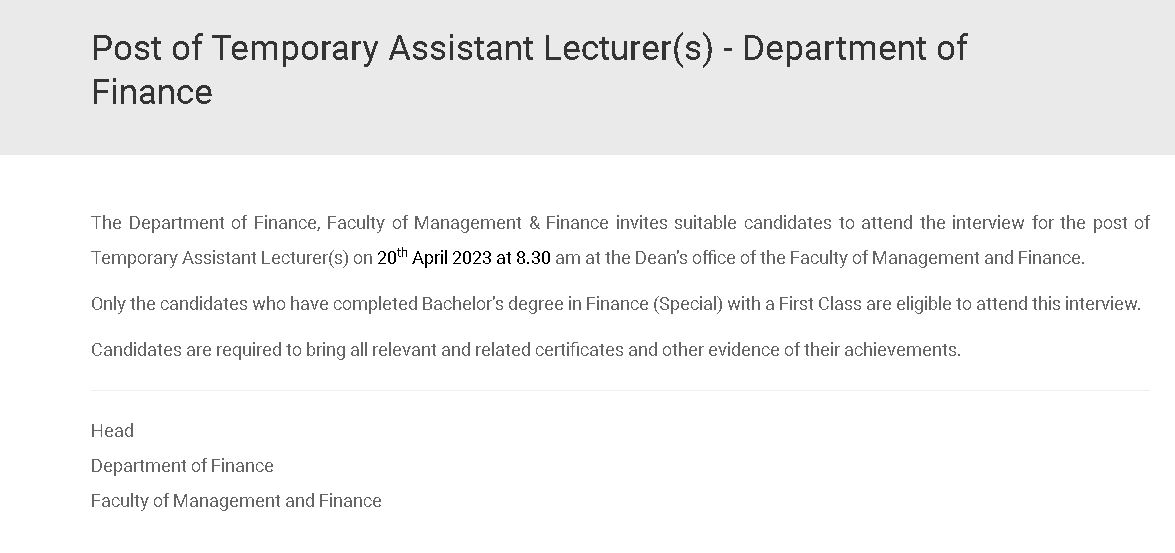The image size is (1175, 553).
Task: Click the word "Finance" on the title's second line
Action: point(152,92)
